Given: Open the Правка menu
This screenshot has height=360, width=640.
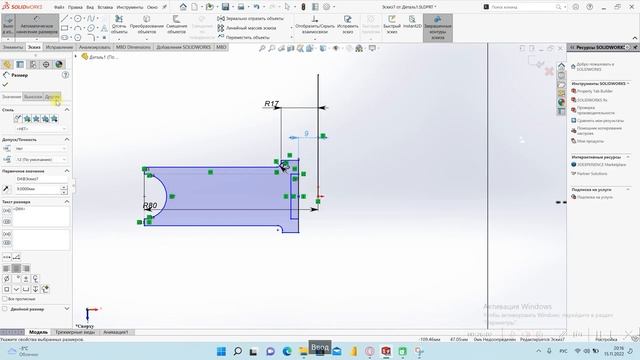Looking at the screenshot, I should tap(75, 7).
